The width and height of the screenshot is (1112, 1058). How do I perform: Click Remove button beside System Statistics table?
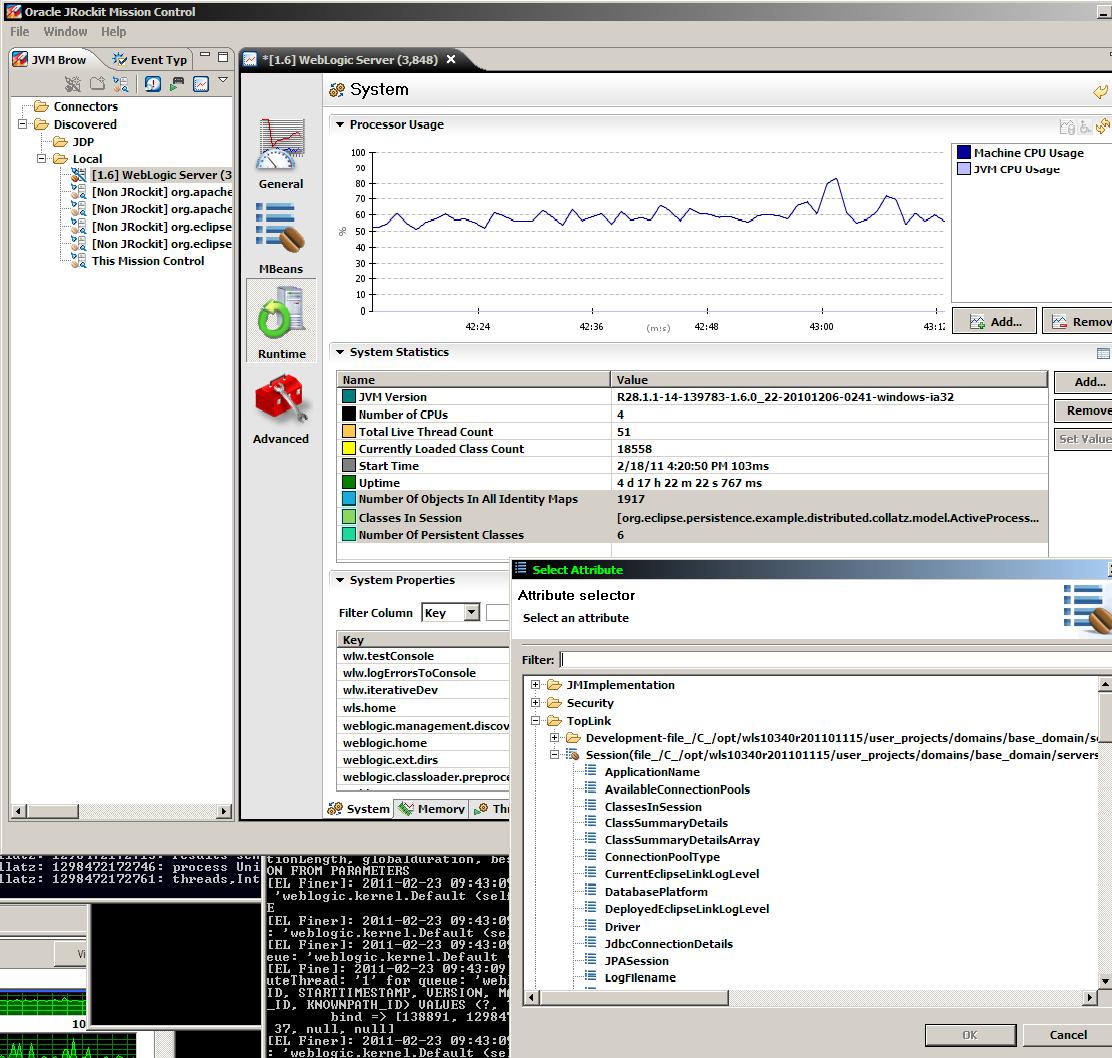[x=1083, y=411]
